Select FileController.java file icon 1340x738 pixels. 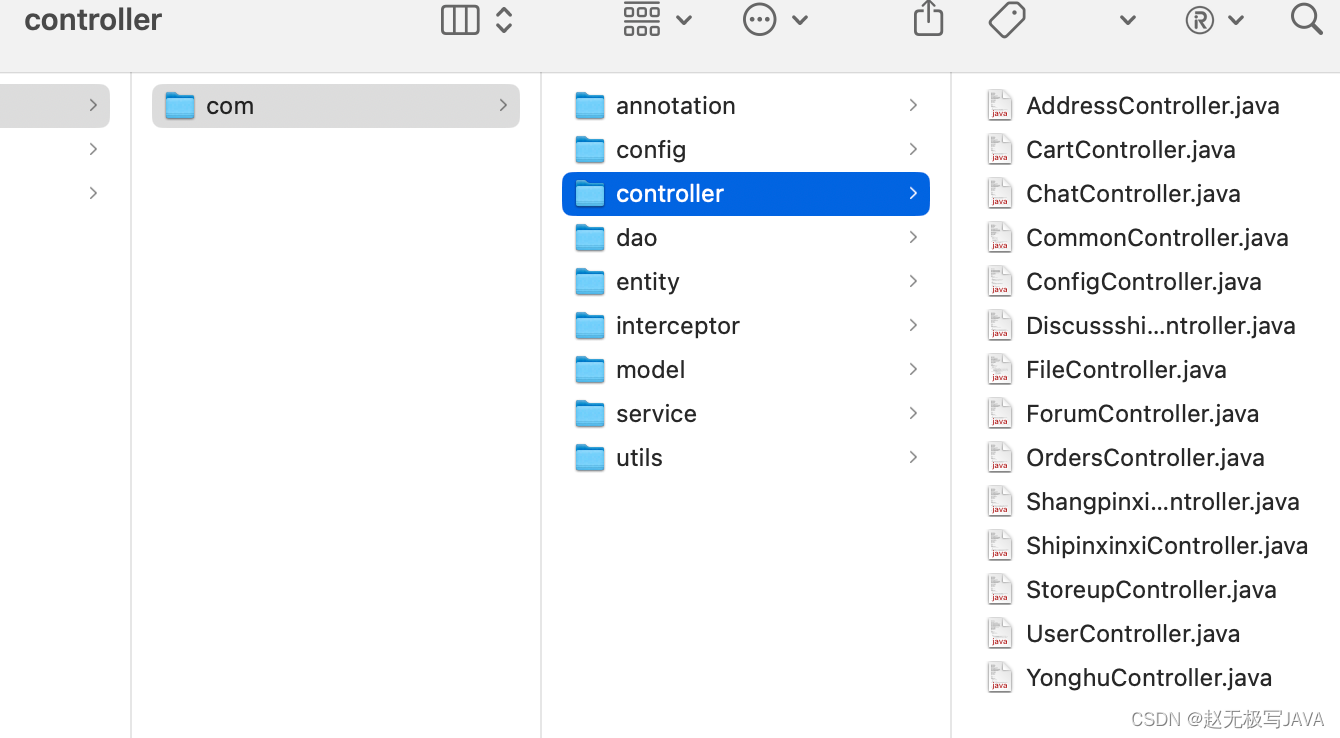pos(1000,369)
